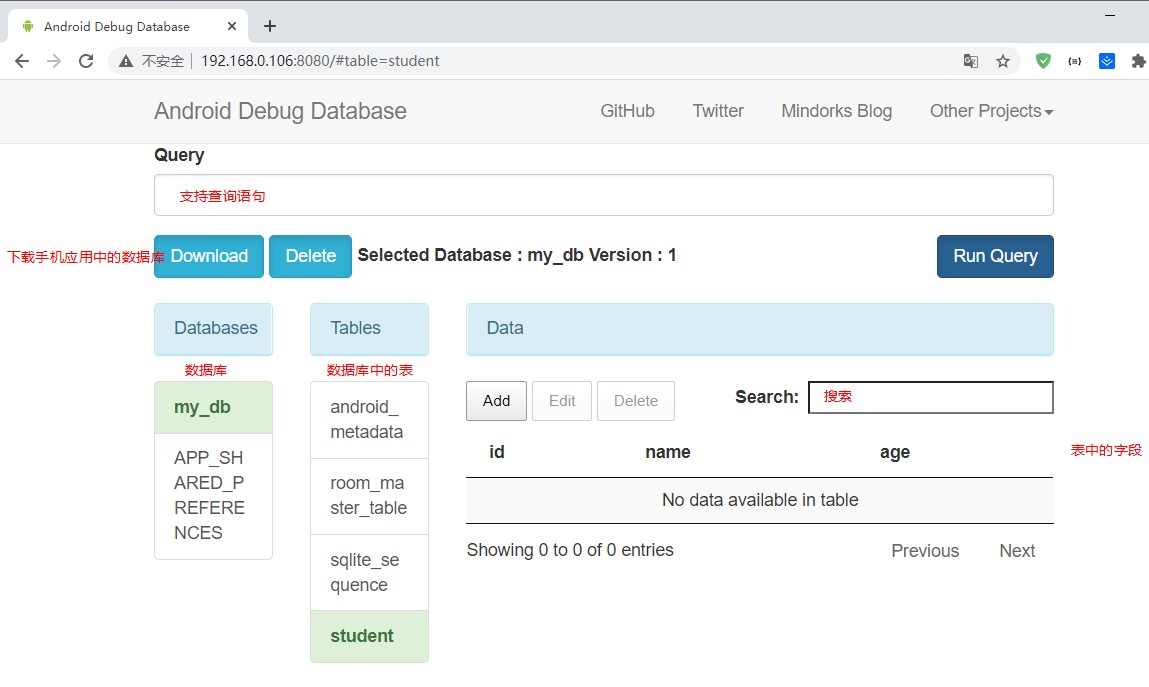Select the android_metadata table
This screenshot has width=1149, height=687.
[x=369, y=420]
